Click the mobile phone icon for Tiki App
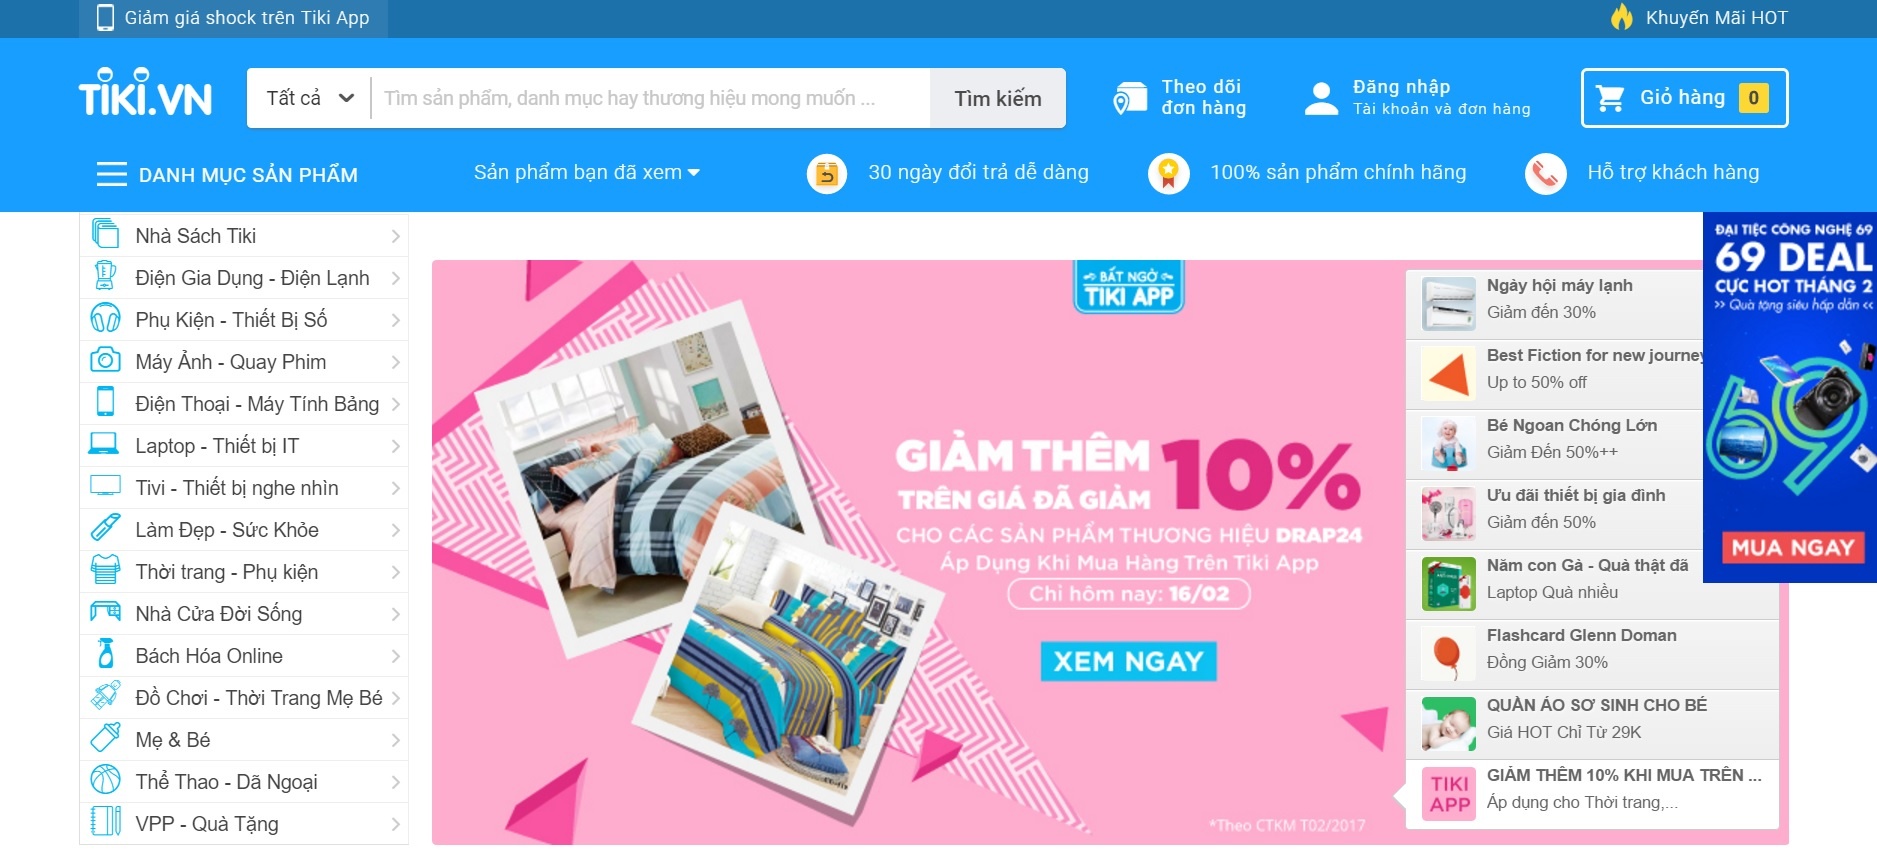The height and width of the screenshot is (851, 1877). [105, 18]
